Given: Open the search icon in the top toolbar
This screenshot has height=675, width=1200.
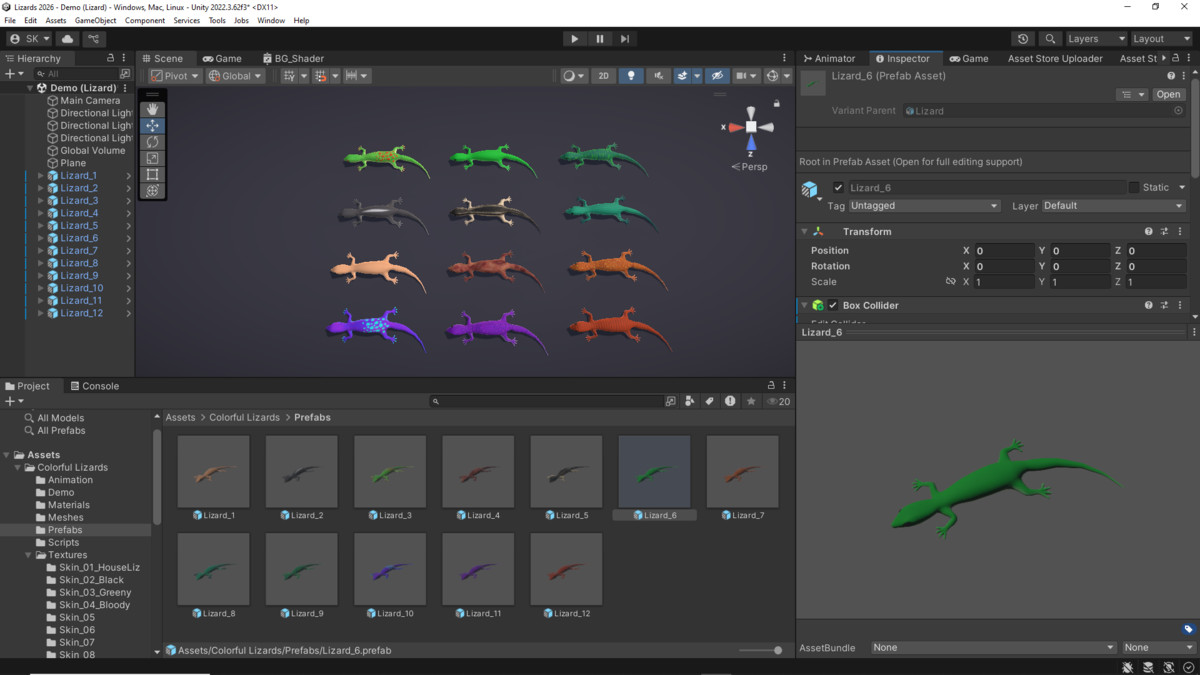Looking at the screenshot, I should 1049,37.
